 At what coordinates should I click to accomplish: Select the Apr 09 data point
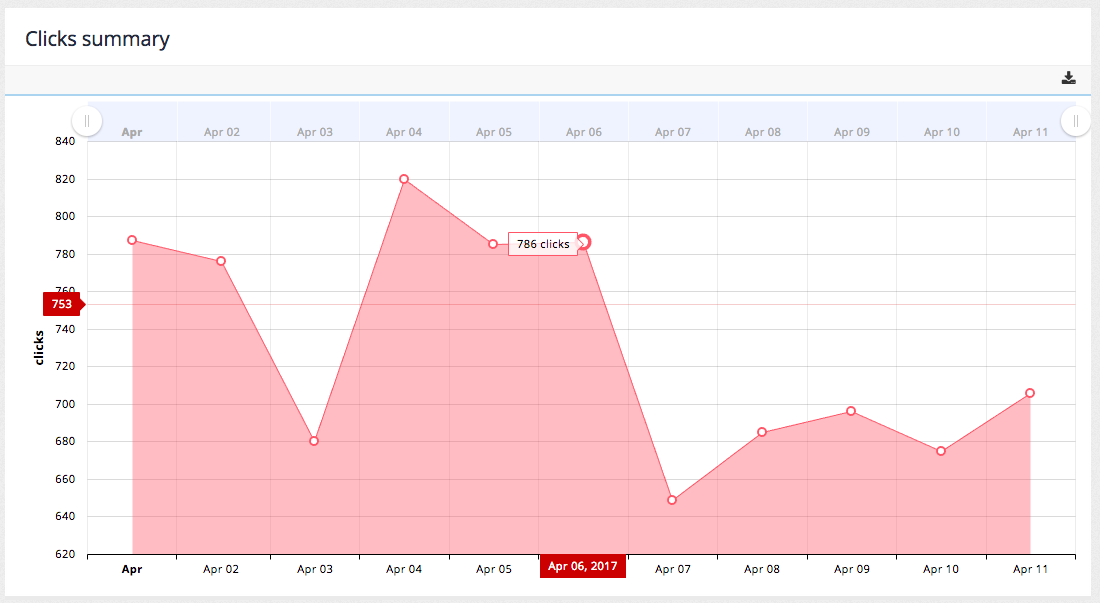click(852, 410)
